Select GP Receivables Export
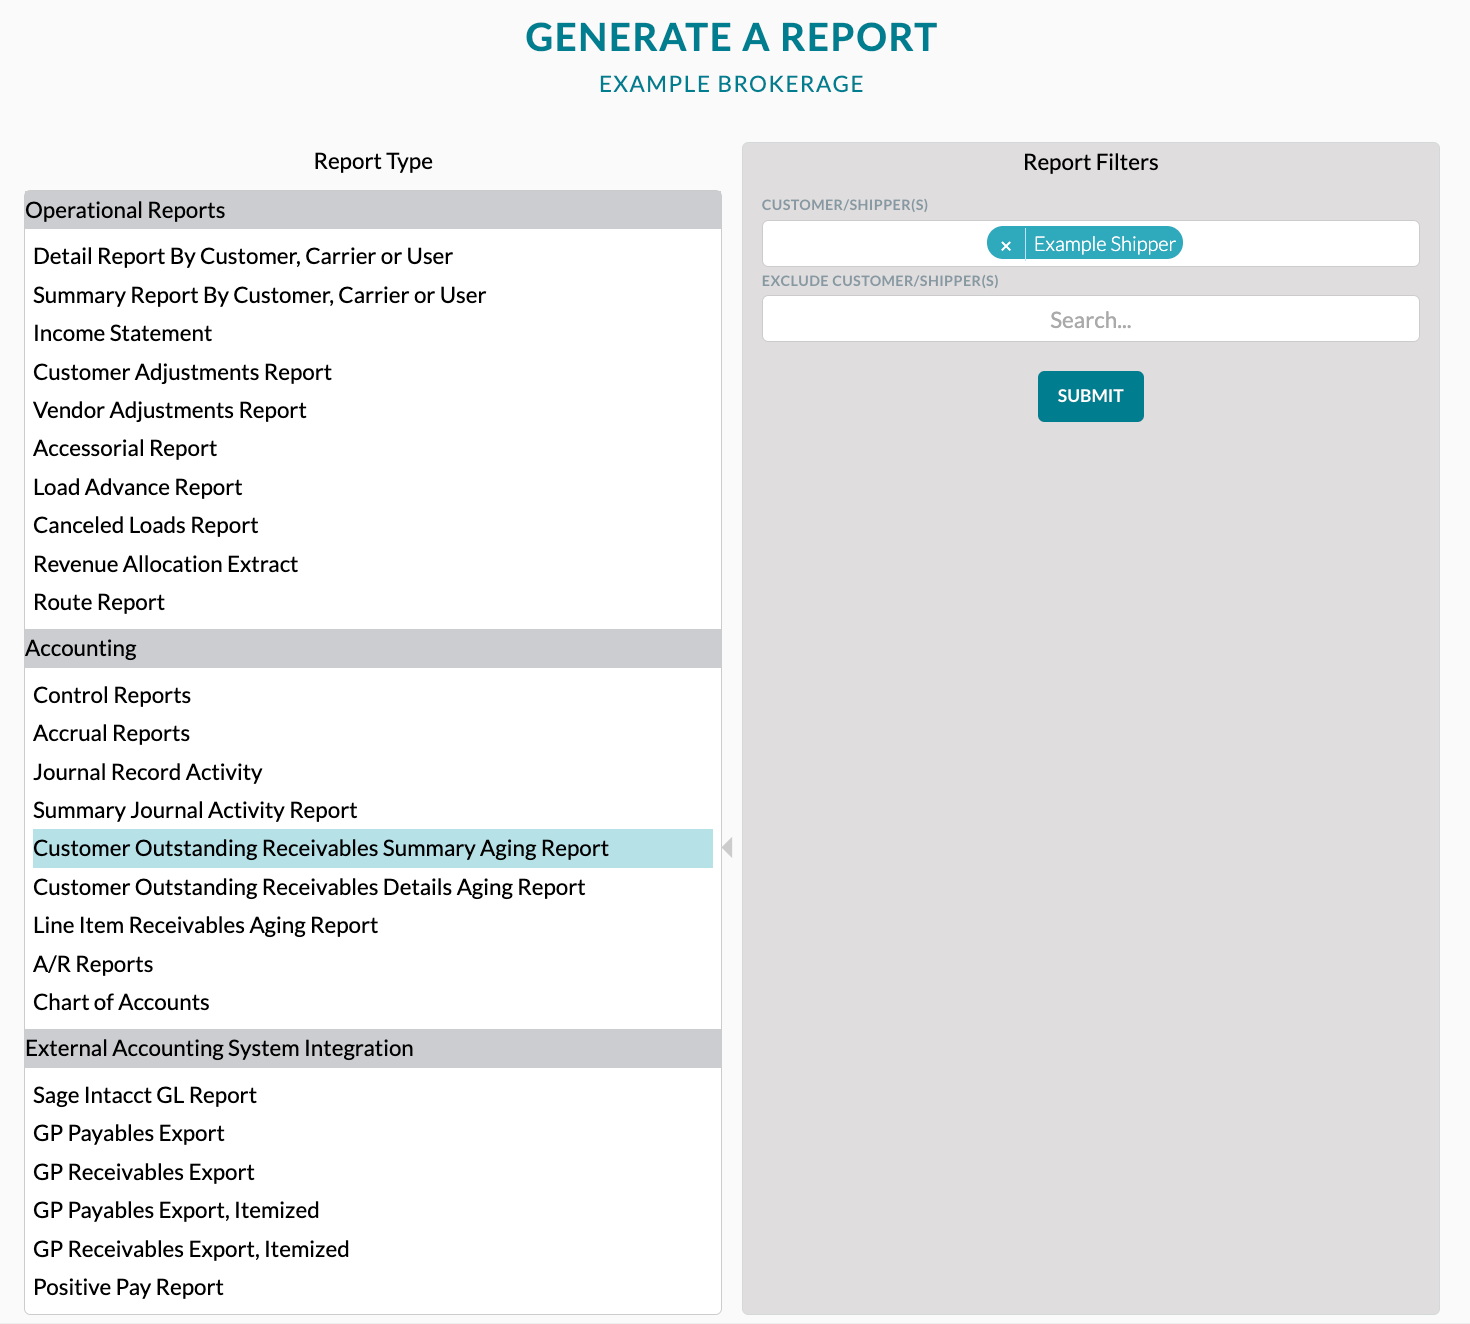This screenshot has height=1324, width=1470. pos(144,1172)
